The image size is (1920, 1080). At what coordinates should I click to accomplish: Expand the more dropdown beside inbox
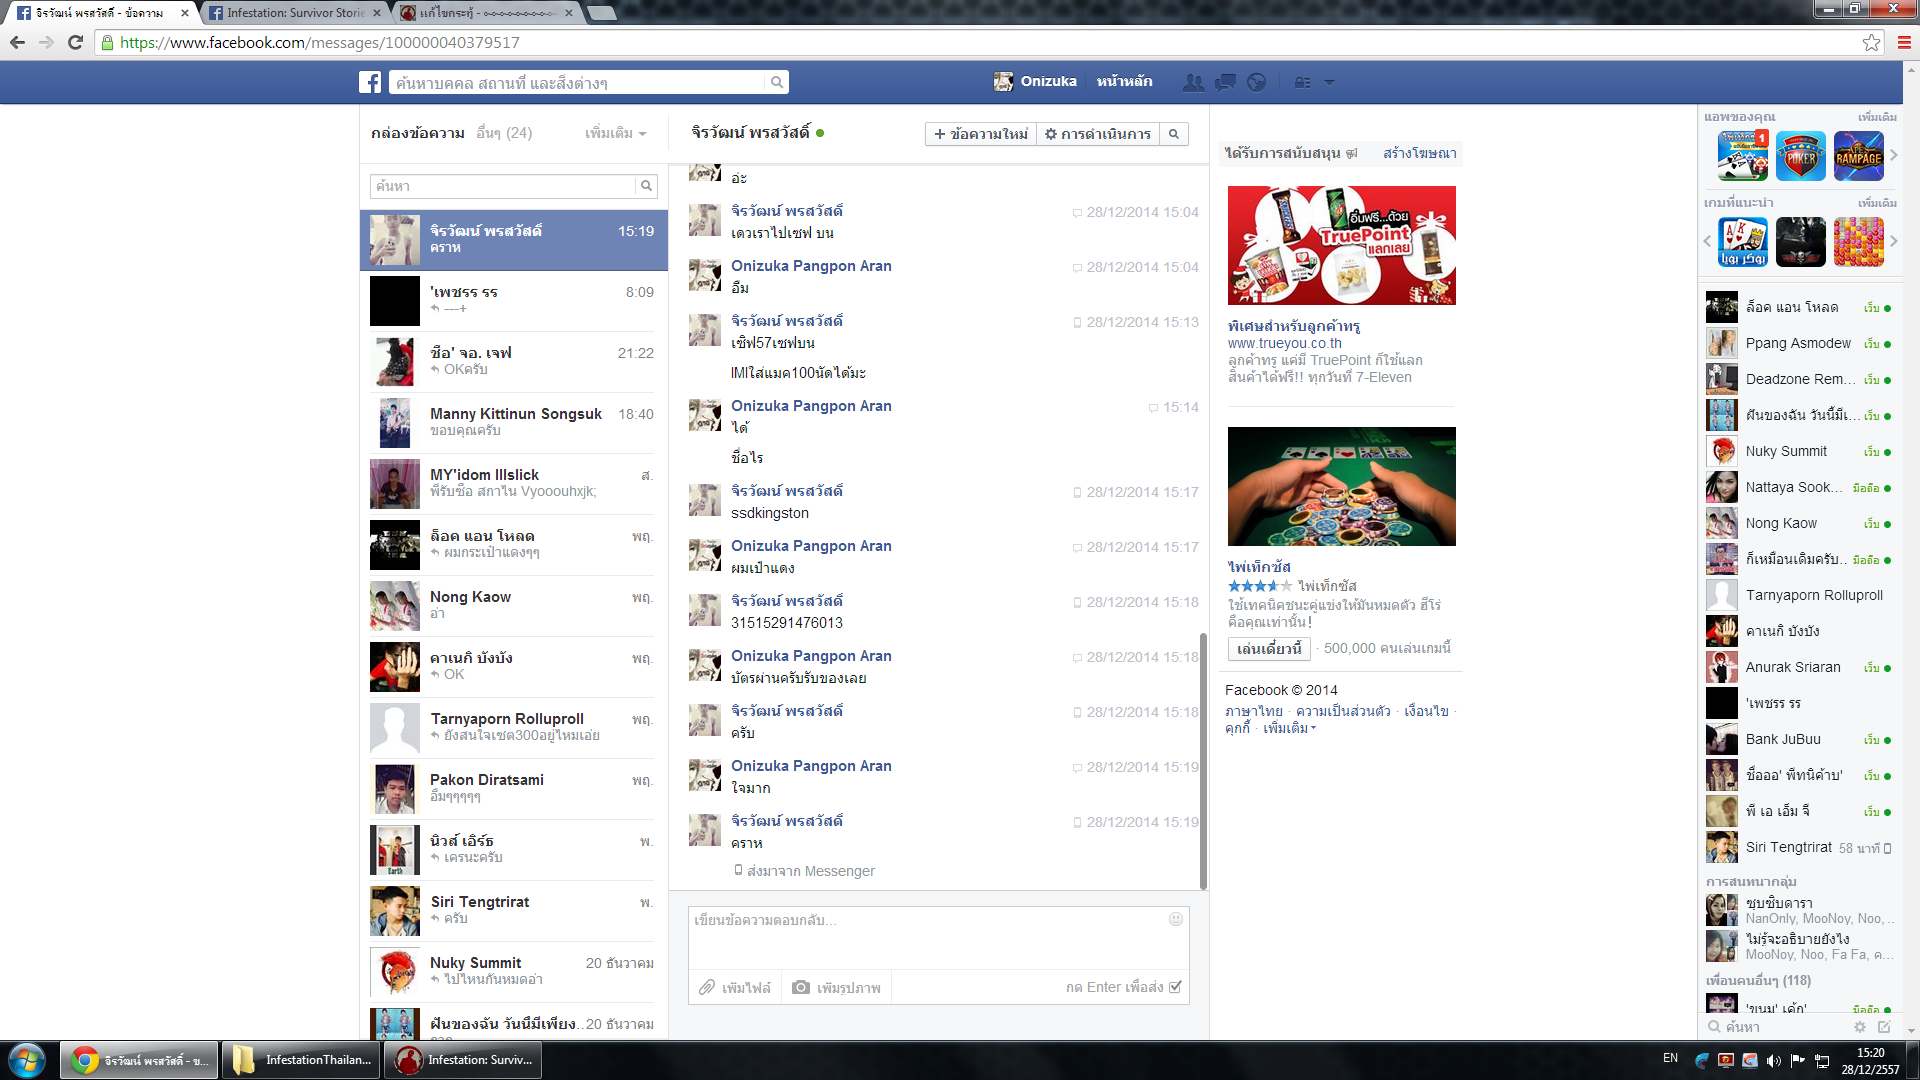pos(615,133)
